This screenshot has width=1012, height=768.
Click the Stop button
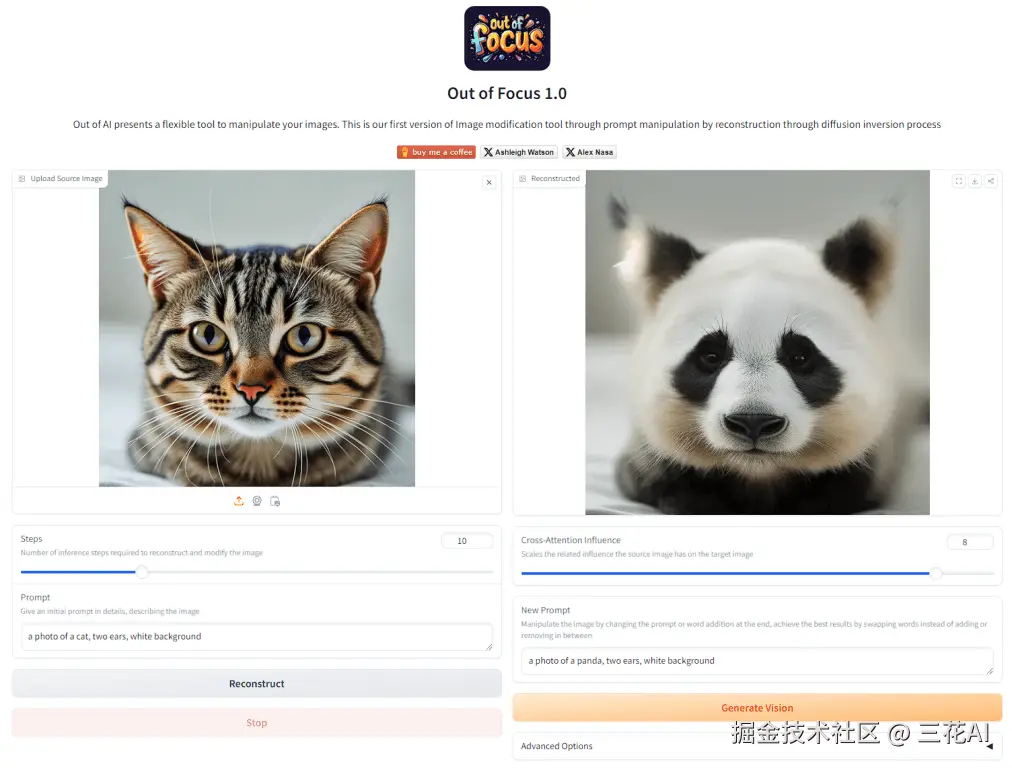coord(257,723)
